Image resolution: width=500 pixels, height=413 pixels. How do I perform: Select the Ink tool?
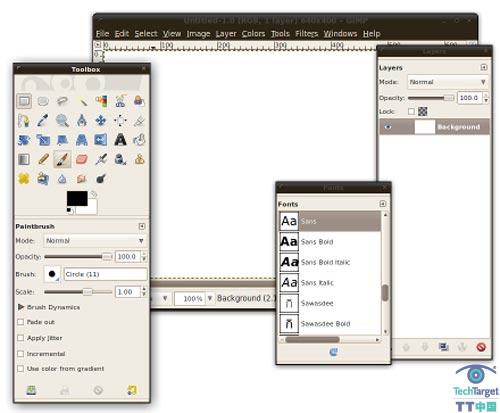point(120,160)
